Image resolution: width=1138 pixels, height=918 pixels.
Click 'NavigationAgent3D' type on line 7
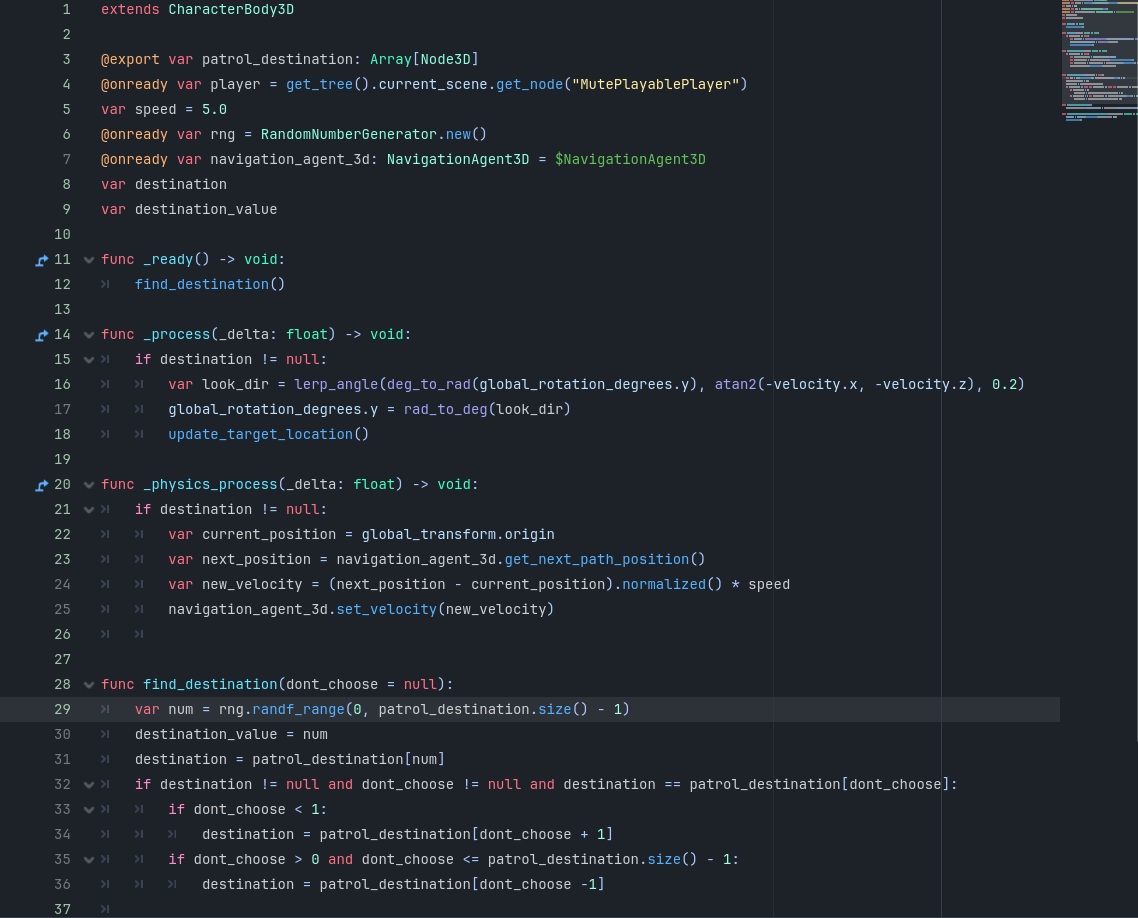(x=458, y=160)
